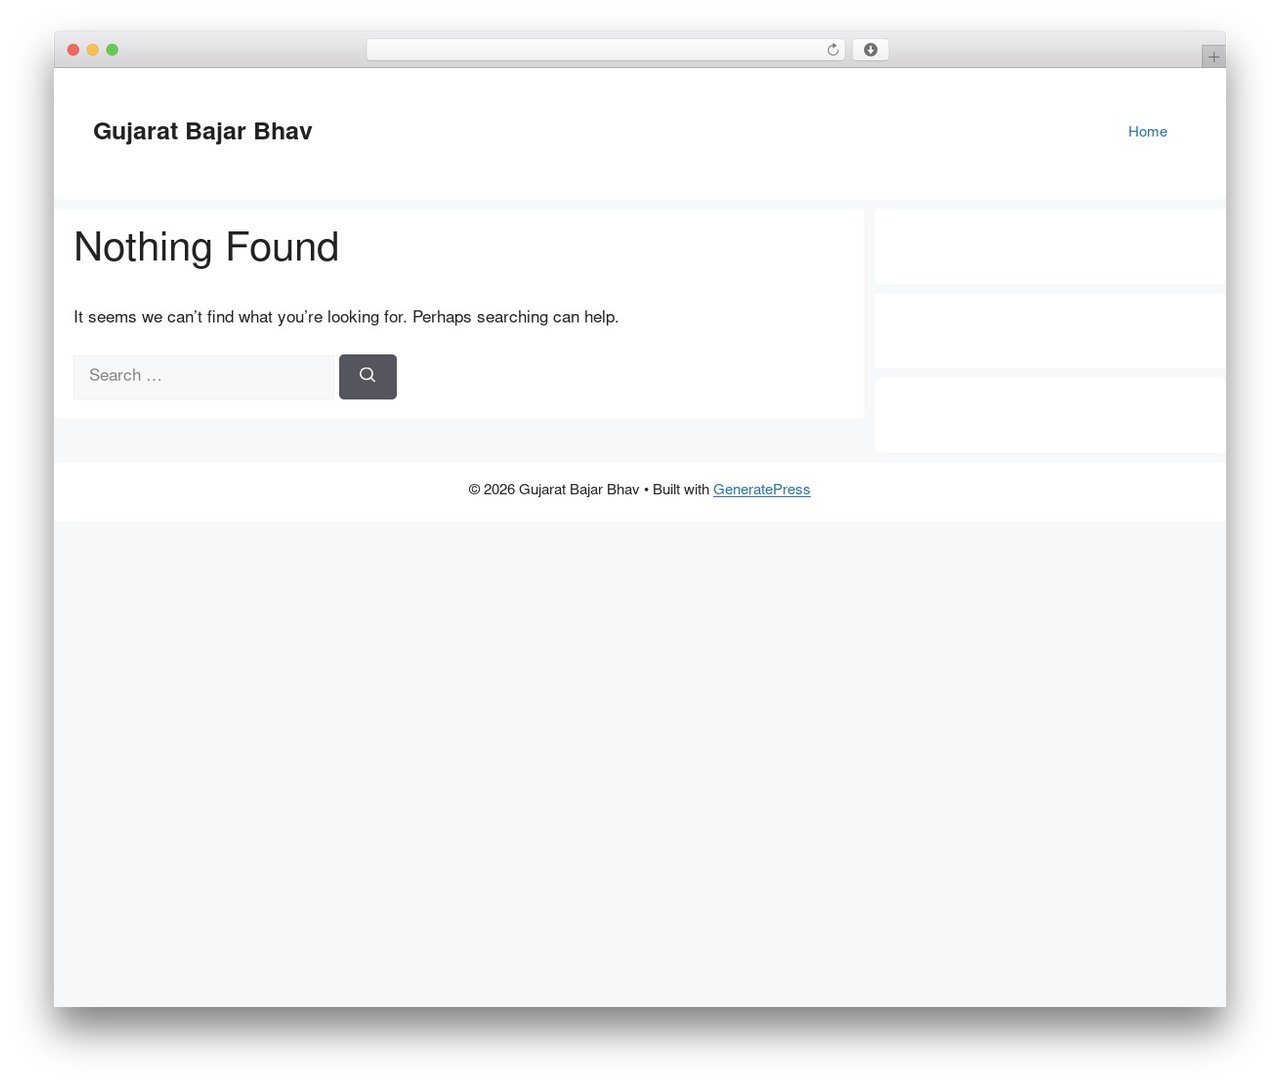Open the browser downloads button
Image resolution: width=1280 pixels, height=1084 pixels.
[x=870, y=50]
